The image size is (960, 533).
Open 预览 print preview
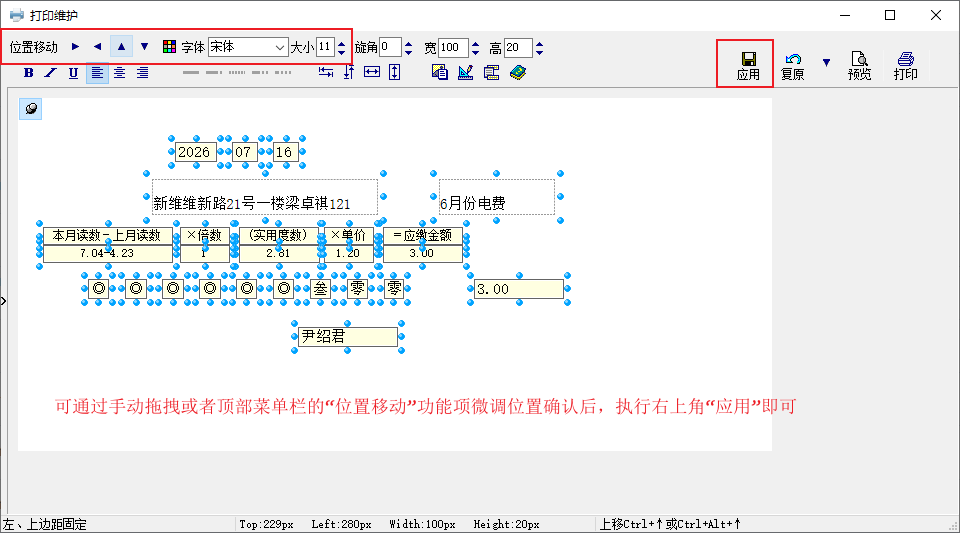[x=860, y=66]
